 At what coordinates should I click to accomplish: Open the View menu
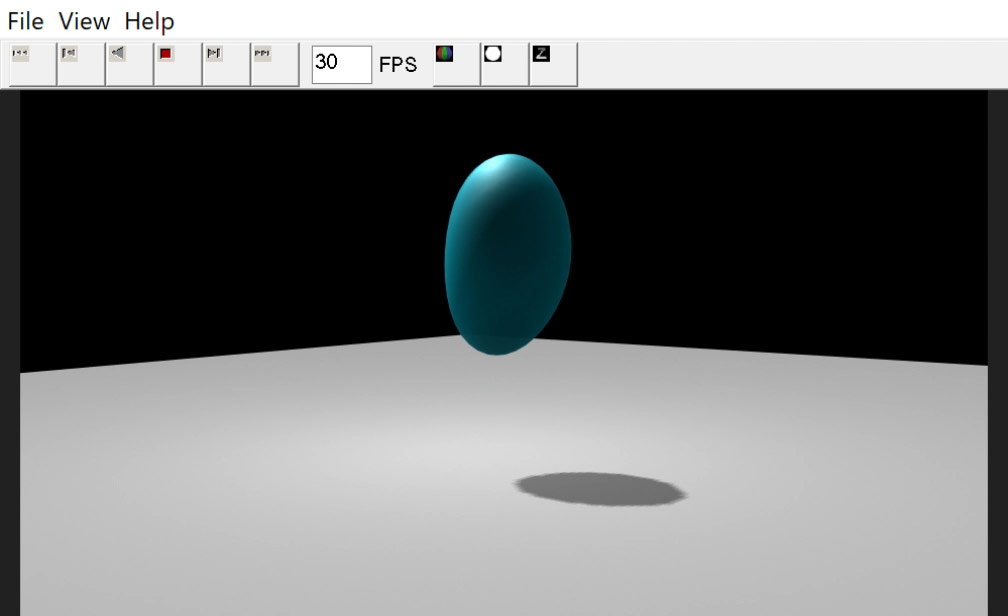coord(84,21)
